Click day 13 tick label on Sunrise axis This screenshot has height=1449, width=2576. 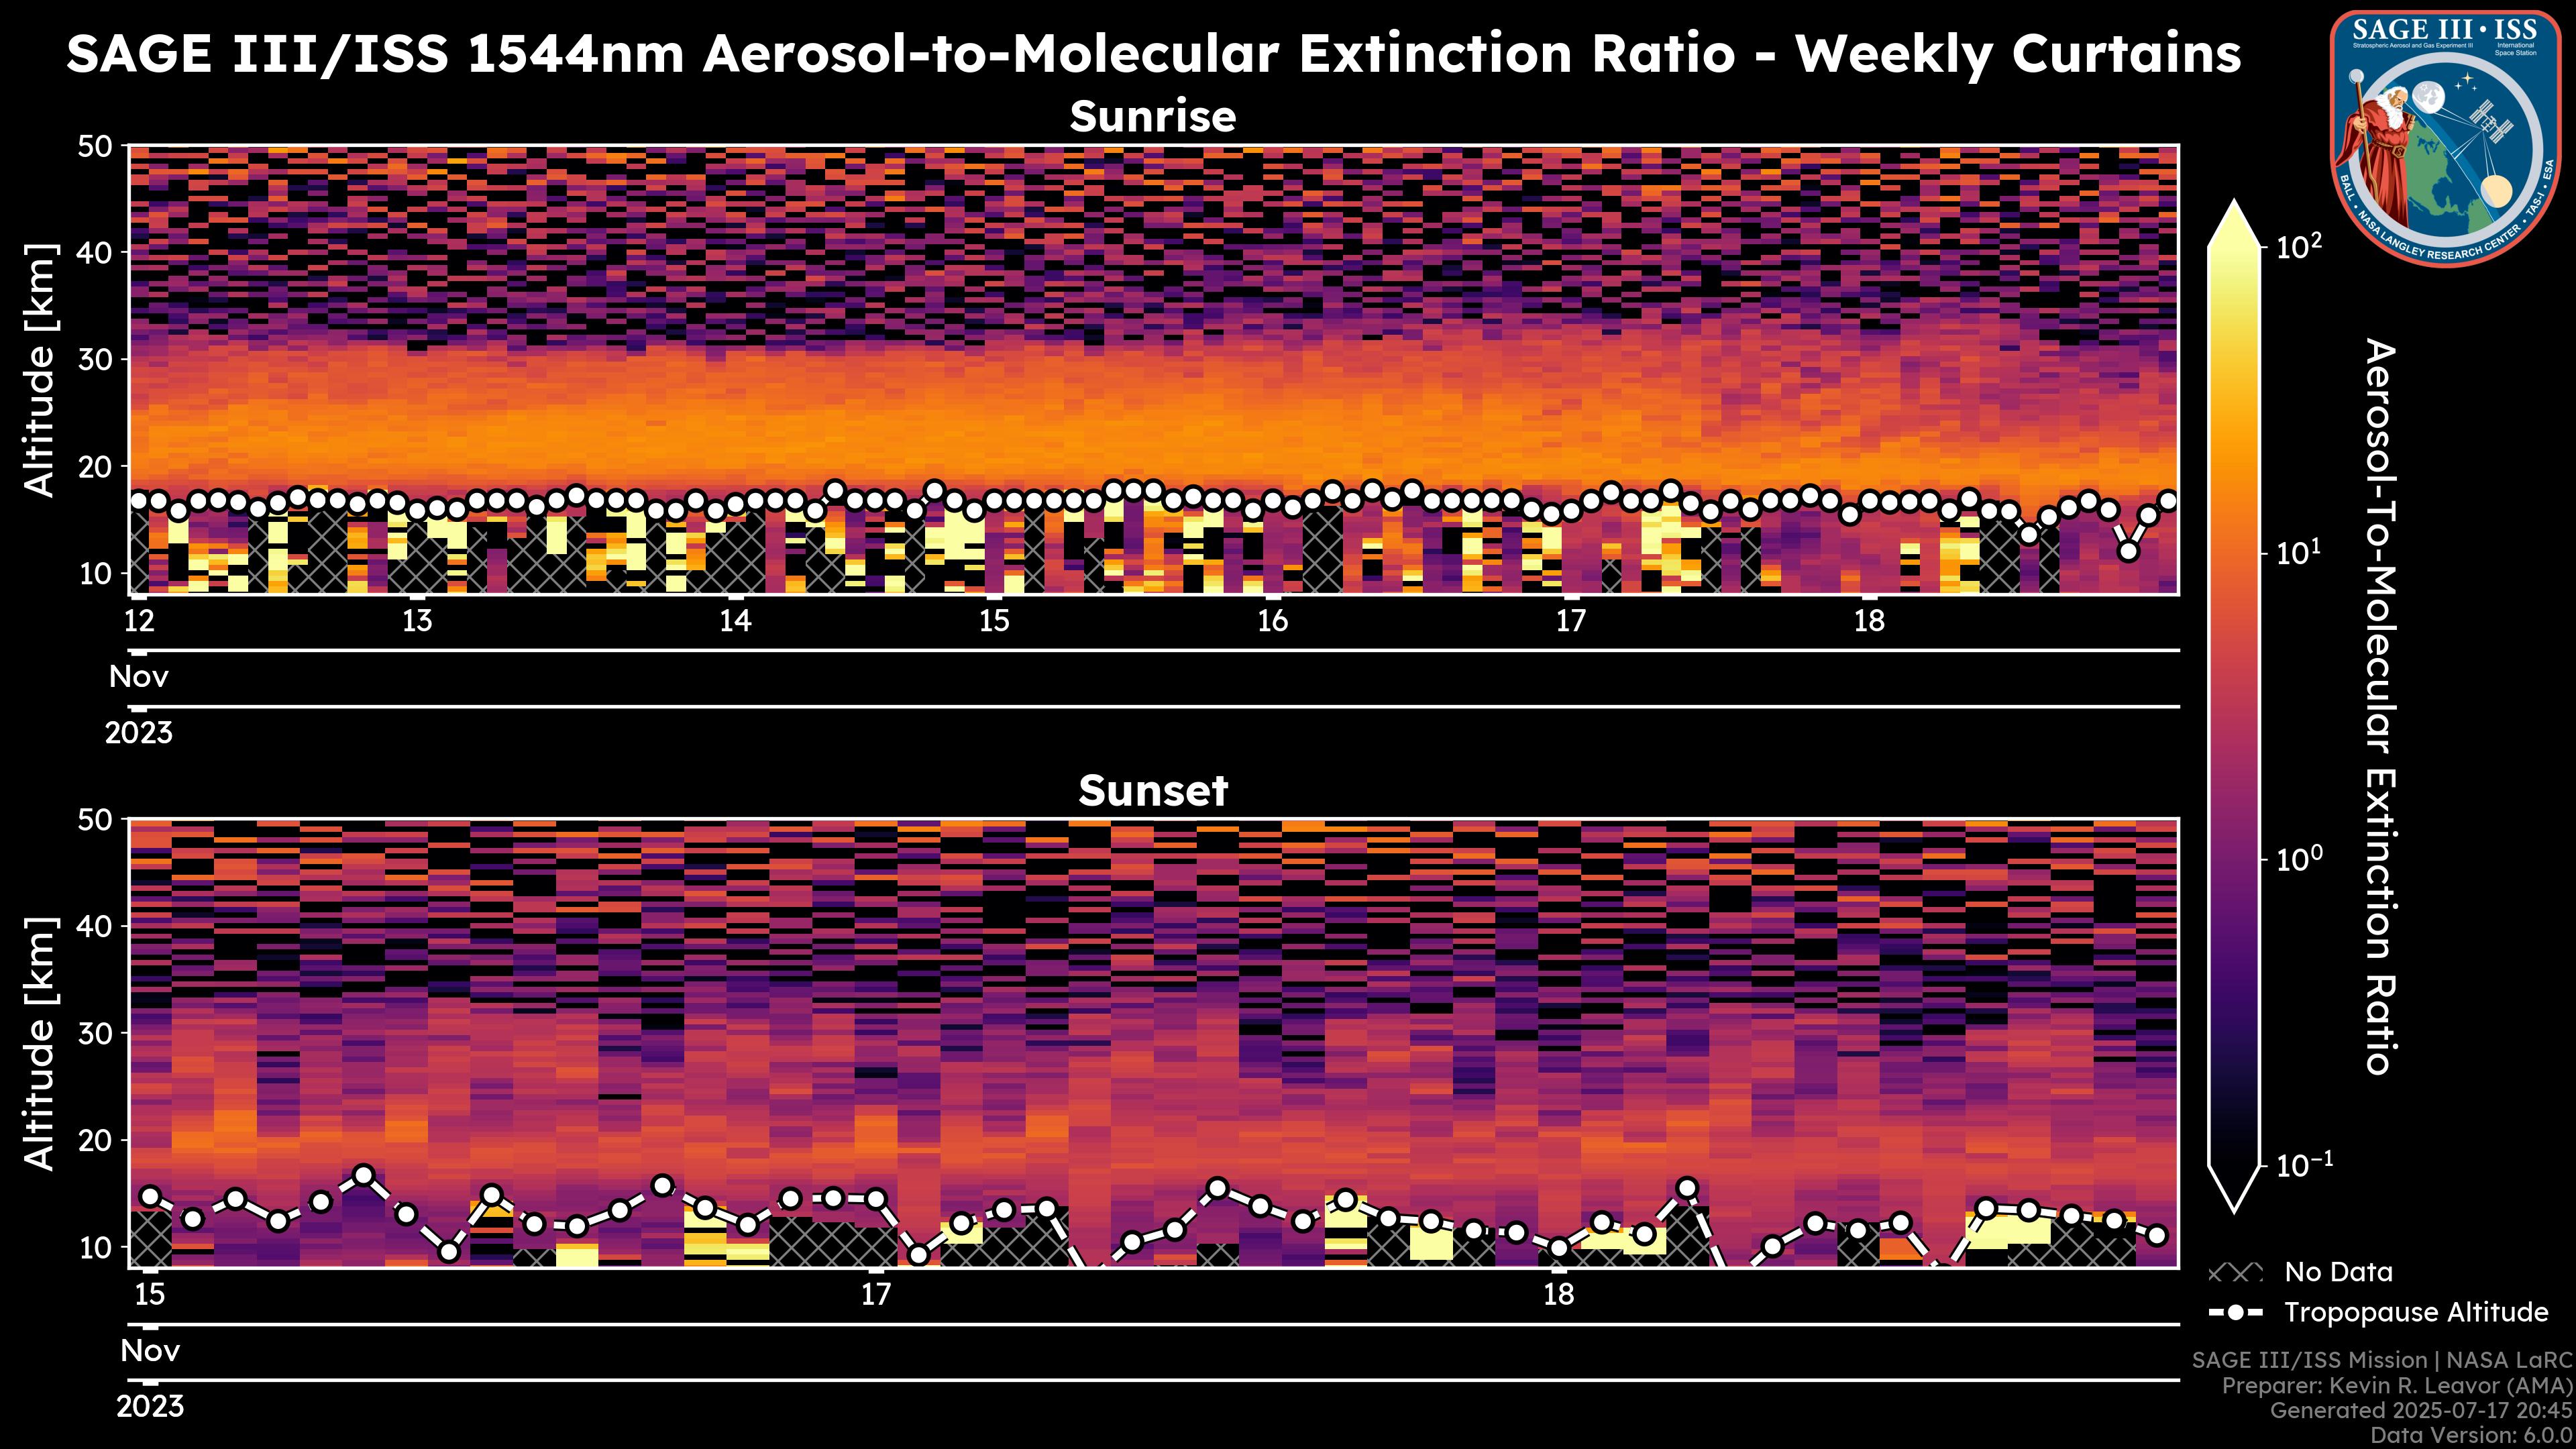click(x=417, y=621)
